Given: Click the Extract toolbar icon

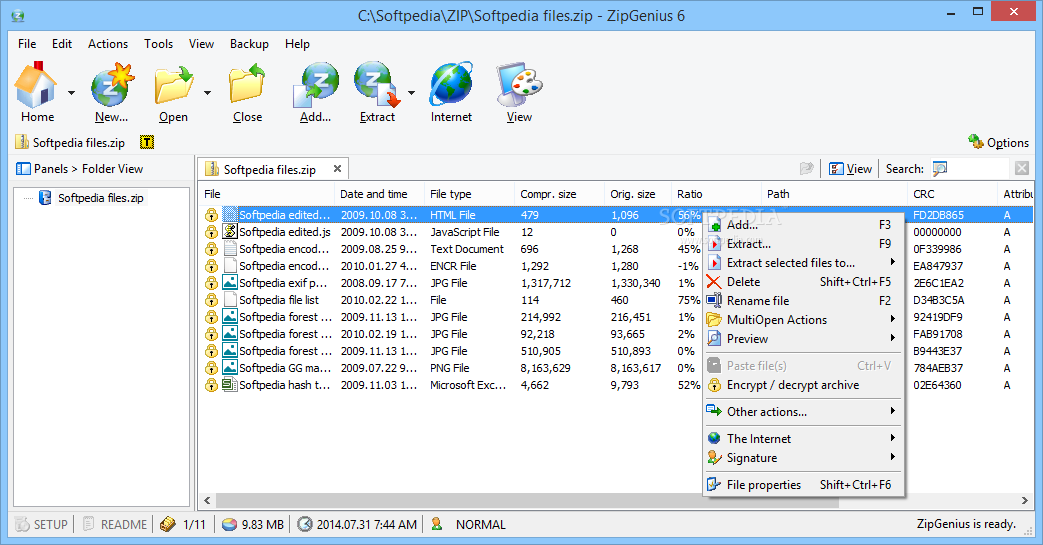Looking at the screenshot, I should click(376, 85).
